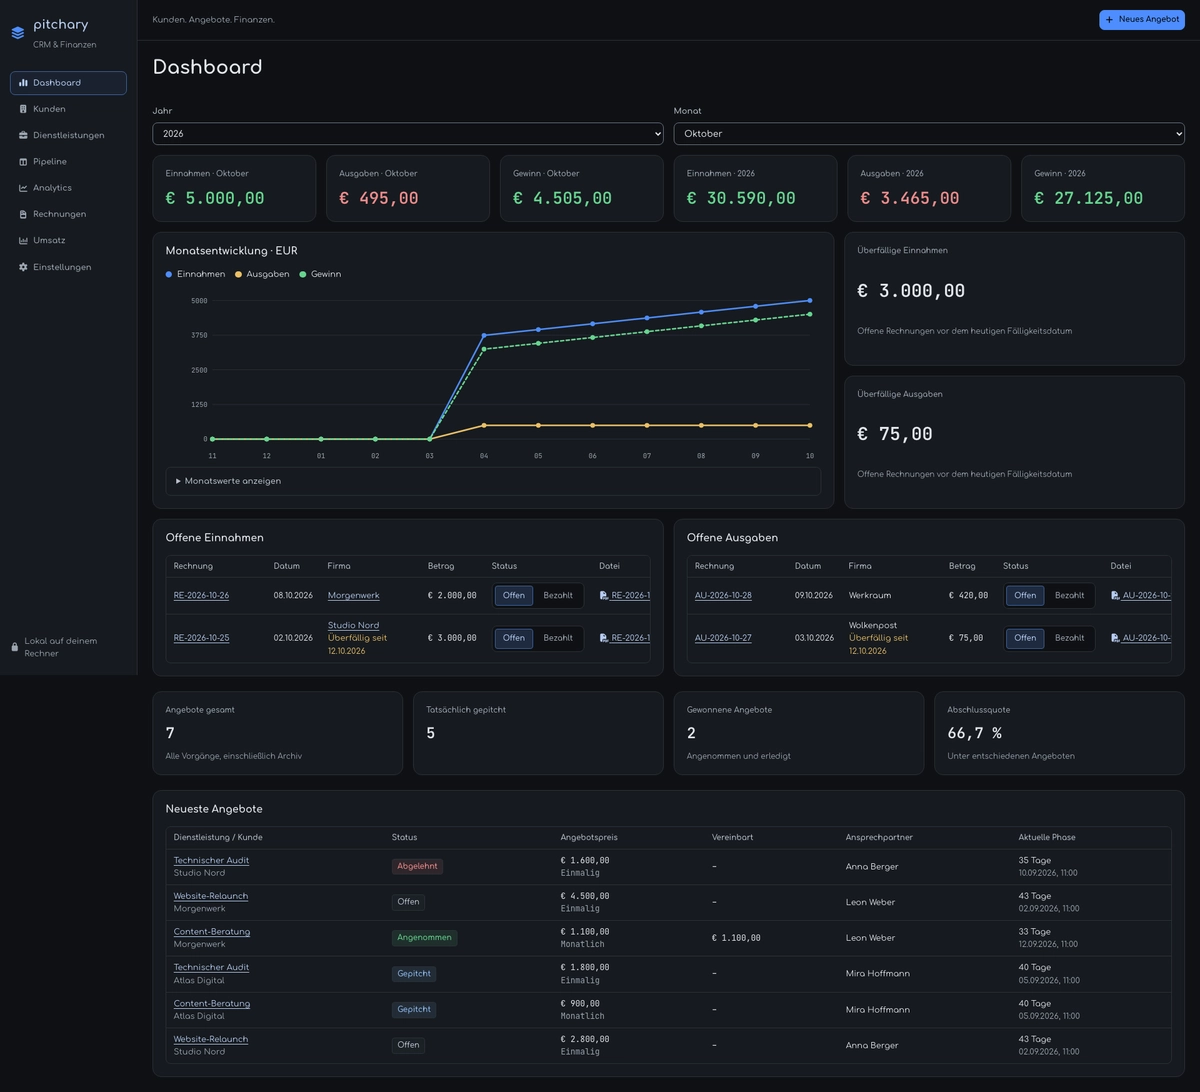This screenshot has width=1200, height=1092.
Task: Create a Neues Angebot
Action: tap(1142, 20)
